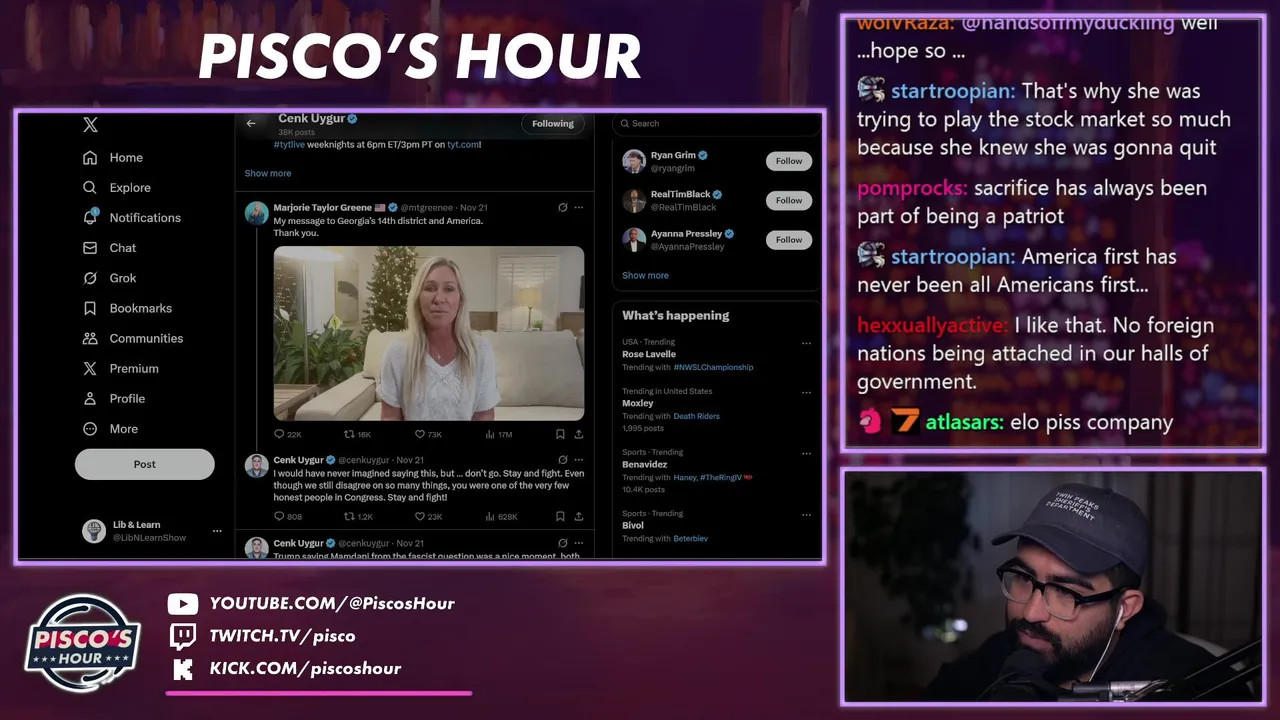The image size is (1280, 720).
Task: Expand bio with Show more under tyt.com
Action: coord(268,173)
